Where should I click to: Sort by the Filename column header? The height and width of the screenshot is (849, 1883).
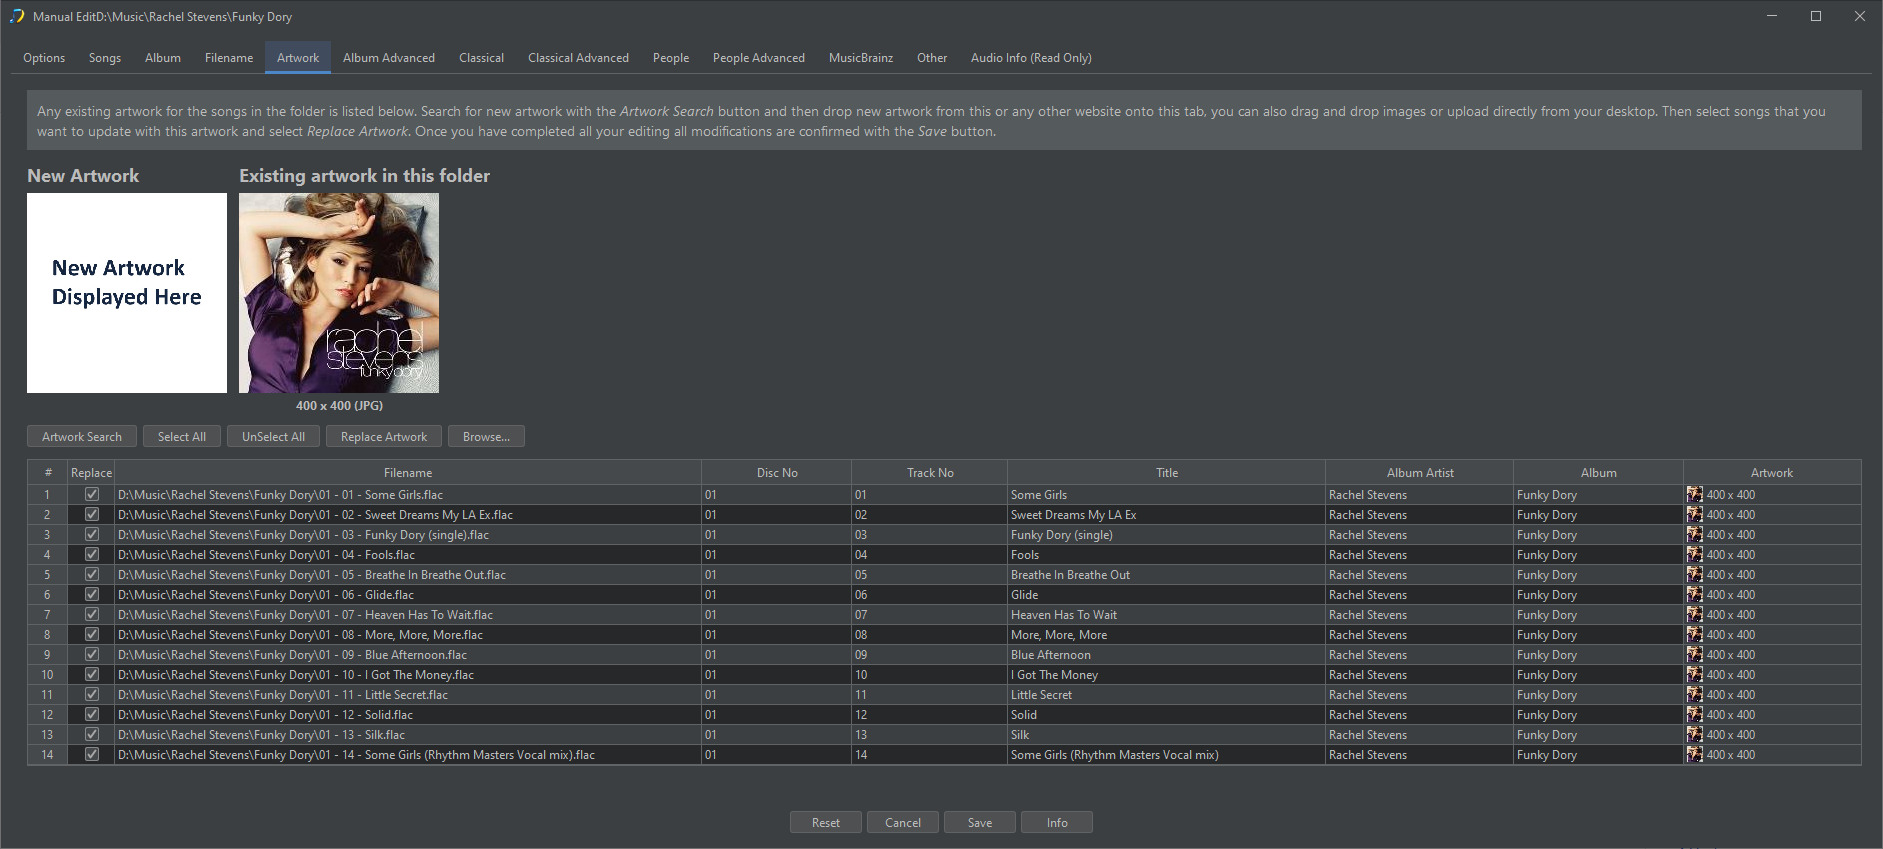click(x=408, y=473)
